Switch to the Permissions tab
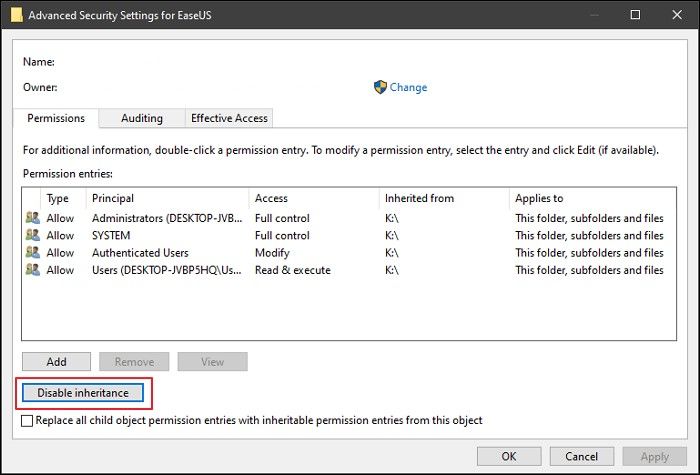The image size is (700, 475). pos(56,118)
